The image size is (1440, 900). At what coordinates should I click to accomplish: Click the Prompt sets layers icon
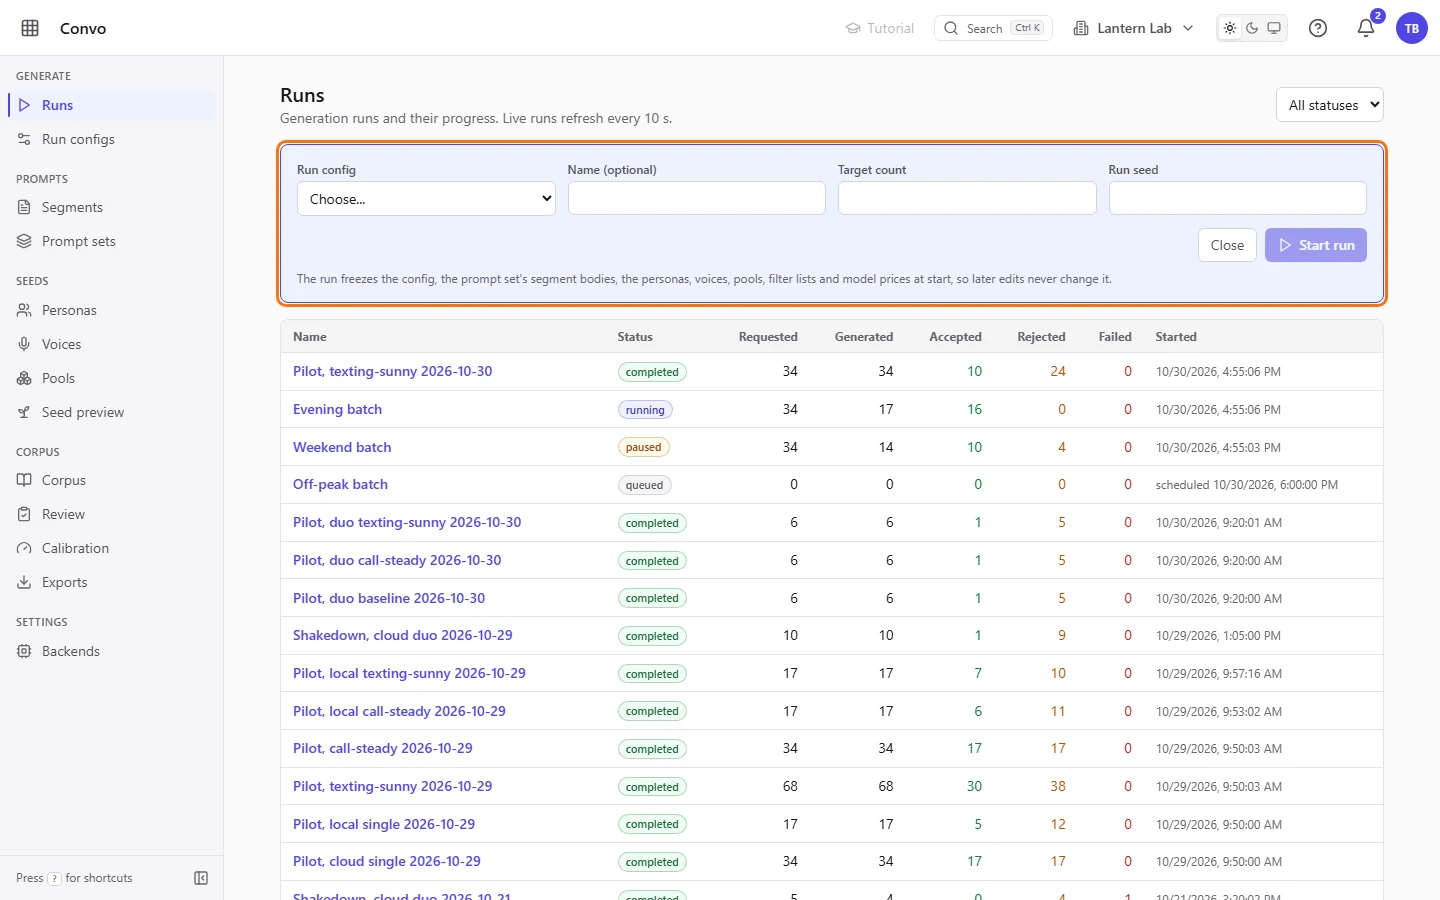click(x=25, y=241)
